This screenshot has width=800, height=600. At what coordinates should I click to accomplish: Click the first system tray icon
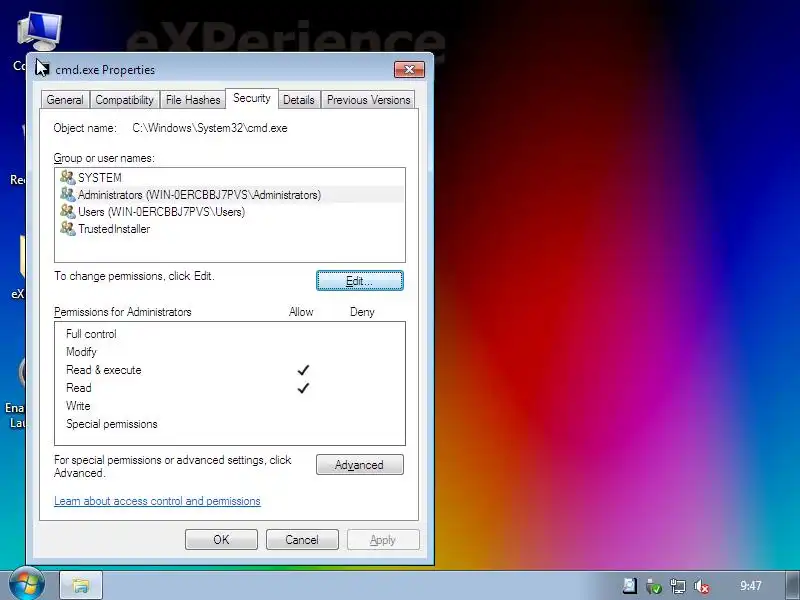[630, 586]
